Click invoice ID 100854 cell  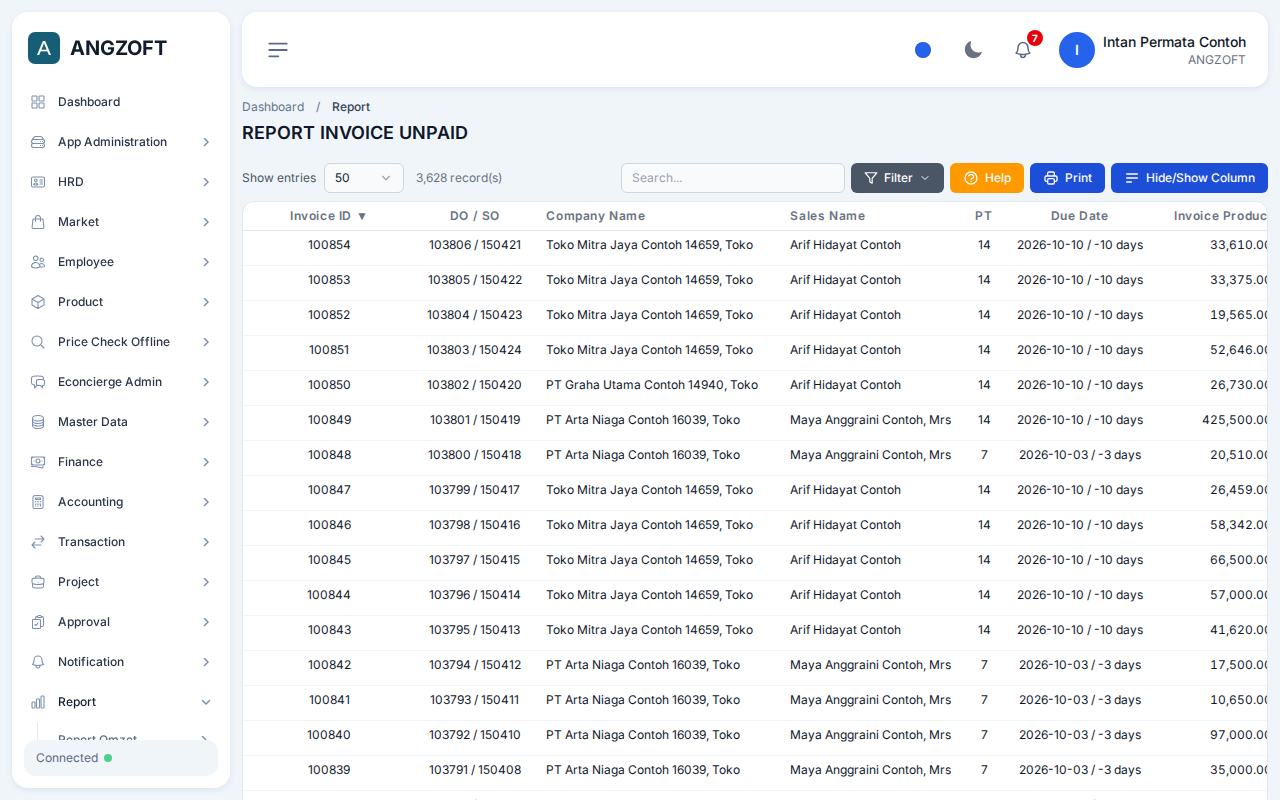pyautogui.click(x=329, y=245)
